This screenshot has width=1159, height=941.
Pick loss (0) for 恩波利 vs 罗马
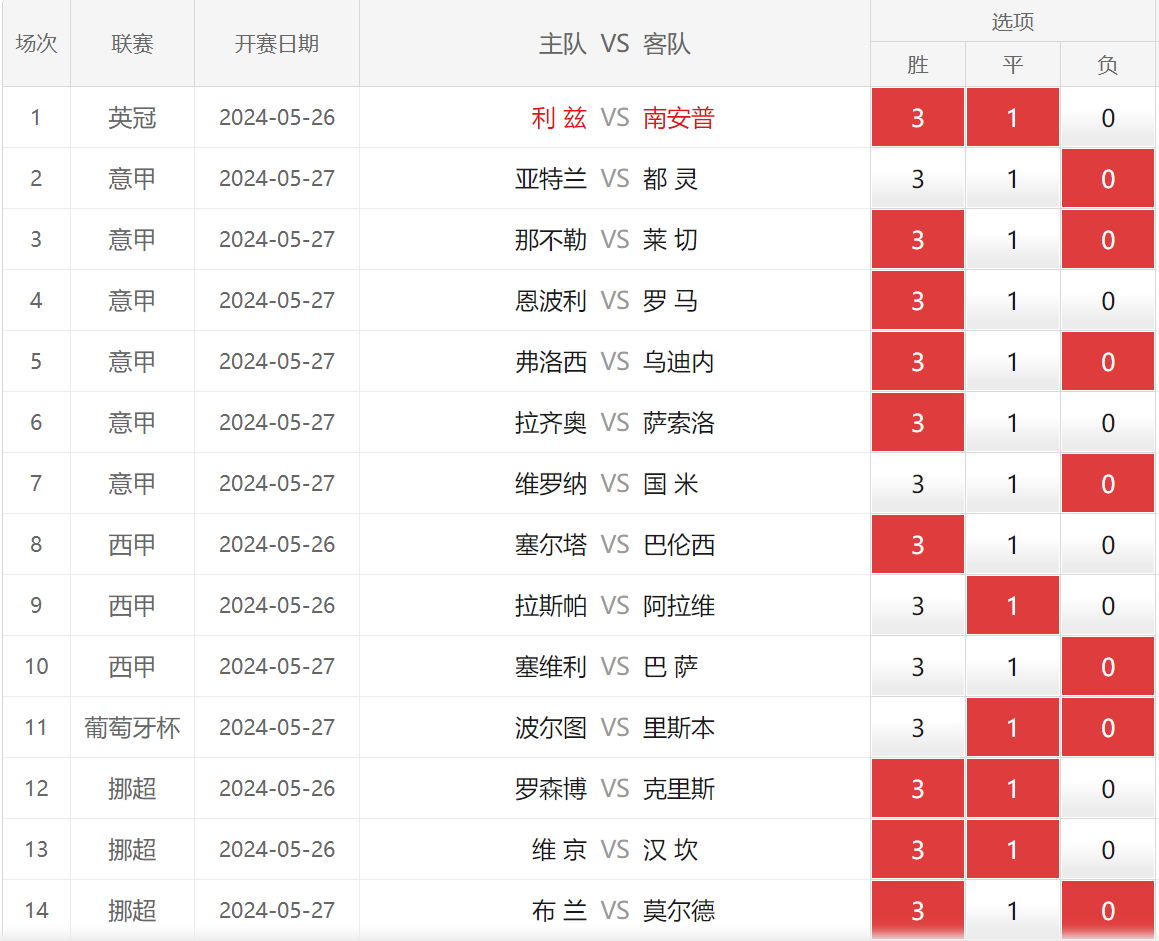click(1107, 301)
